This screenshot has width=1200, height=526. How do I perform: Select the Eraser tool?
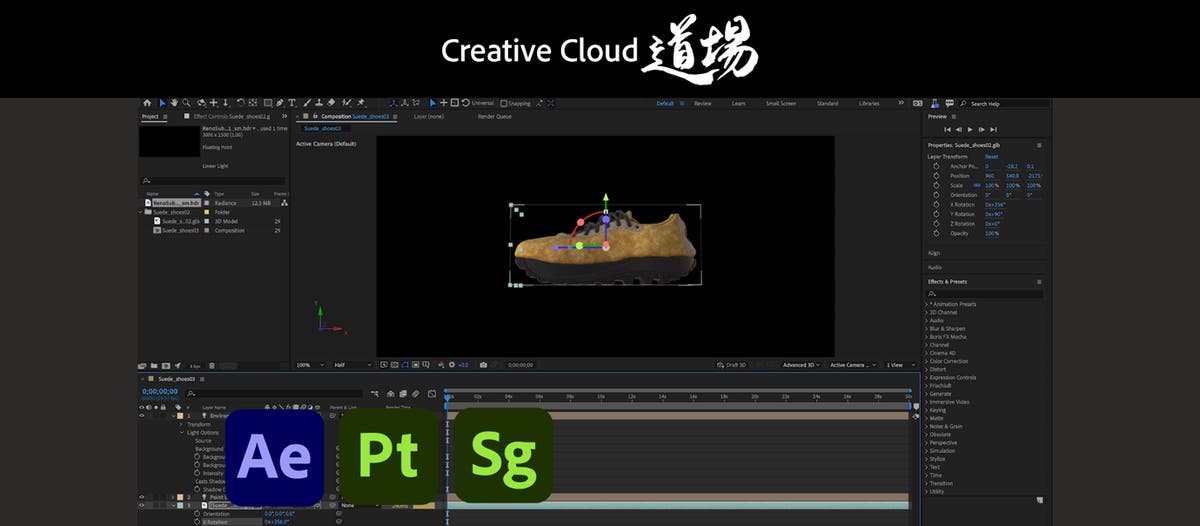pyautogui.click(x=332, y=103)
